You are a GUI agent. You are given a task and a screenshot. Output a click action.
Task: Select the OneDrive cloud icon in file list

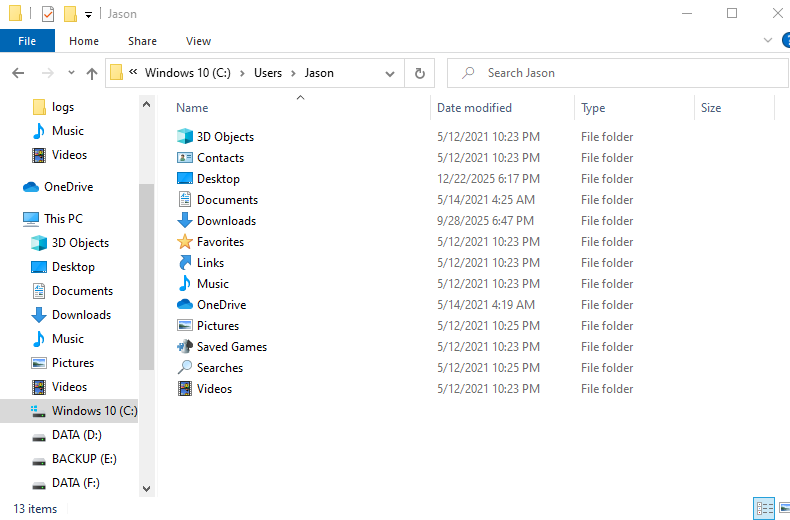(x=185, y=304)
